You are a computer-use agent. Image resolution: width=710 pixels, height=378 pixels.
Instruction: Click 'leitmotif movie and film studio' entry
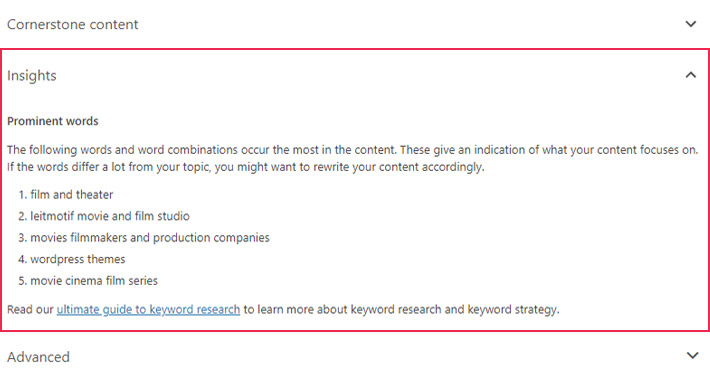pyautogui.click(x=110, y=216)
